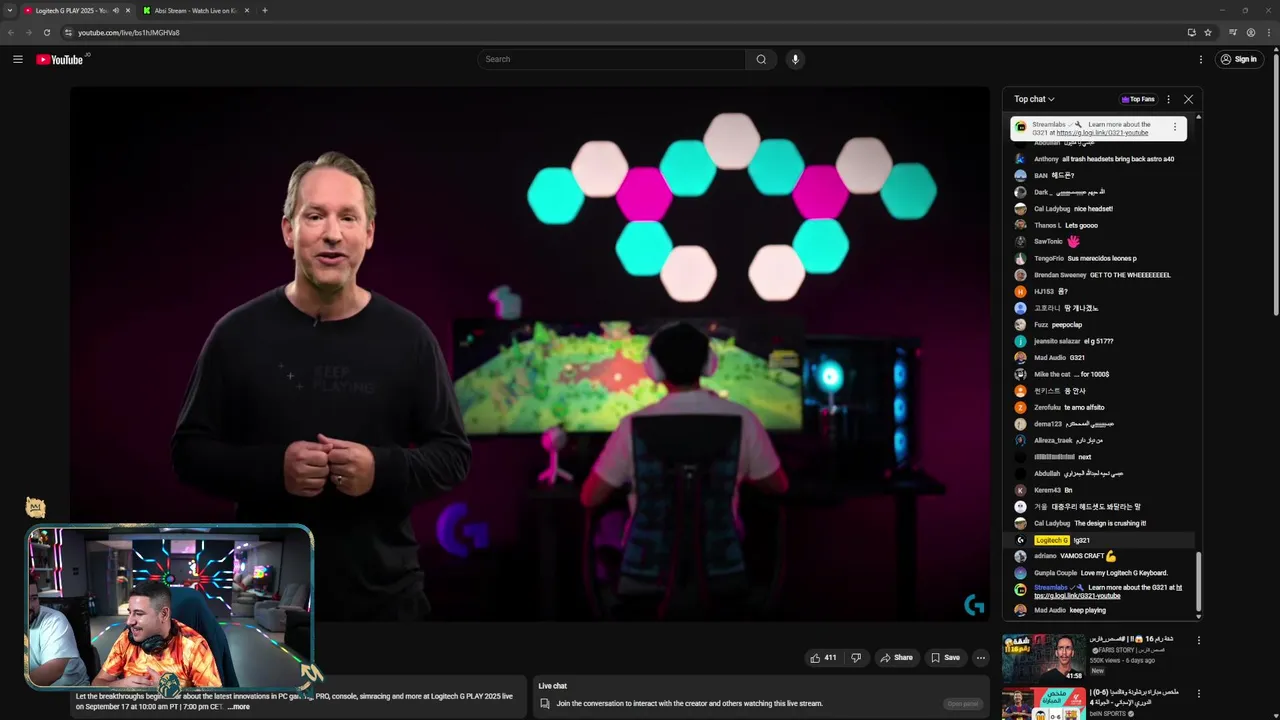Open YouTube settings three-dot menu beside Sign in

coord(1201,59)
